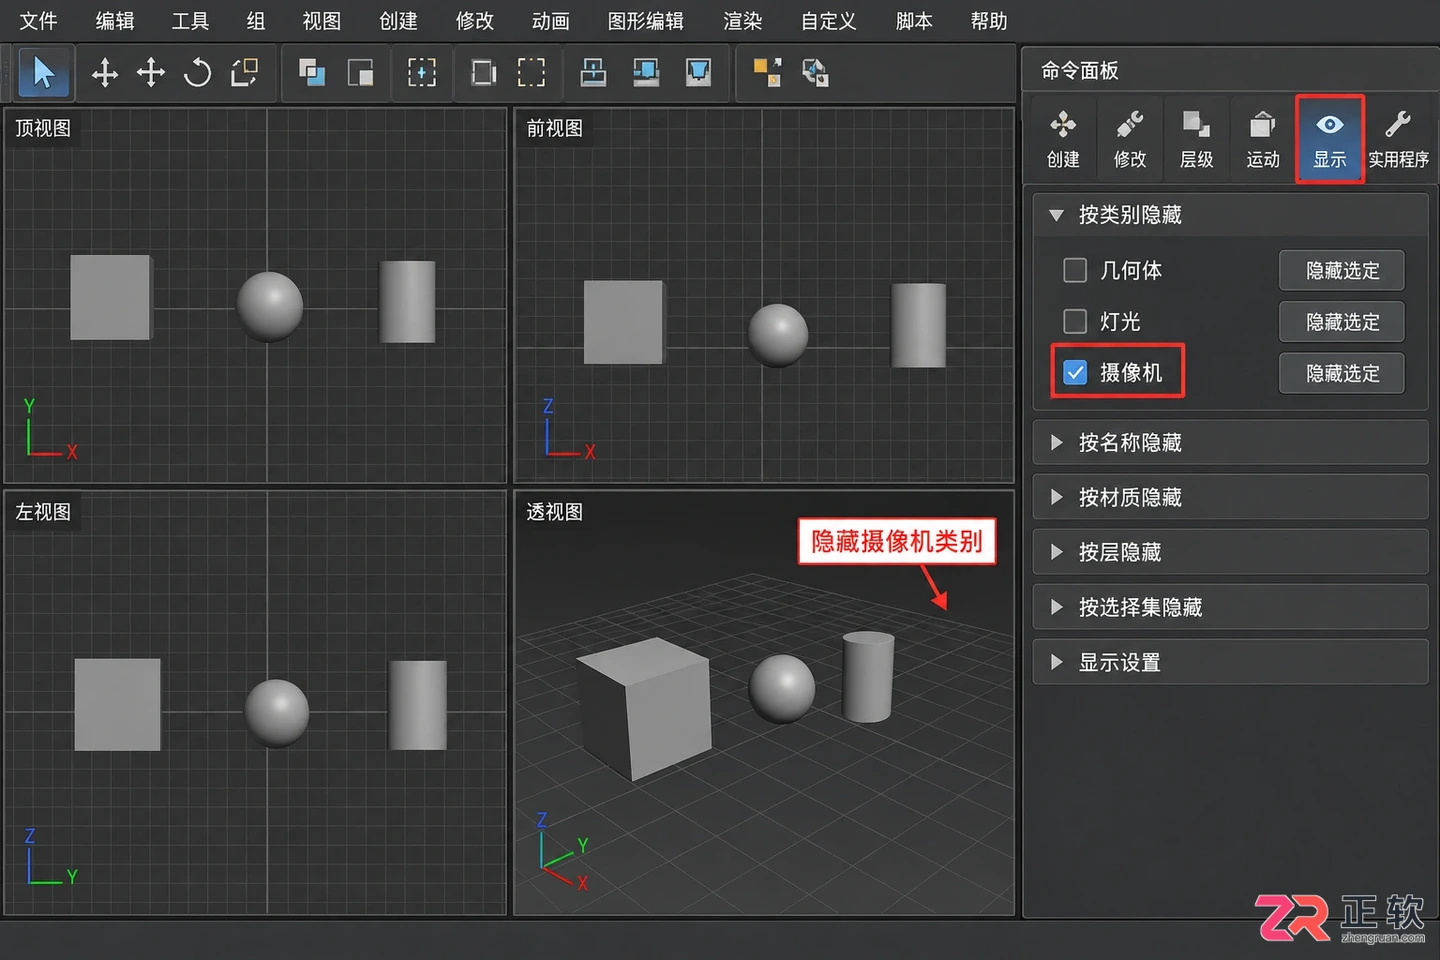The image size is (1440, 960).
Task: Expand the 按选择集隐藏 rollout
Action: 1230,607
